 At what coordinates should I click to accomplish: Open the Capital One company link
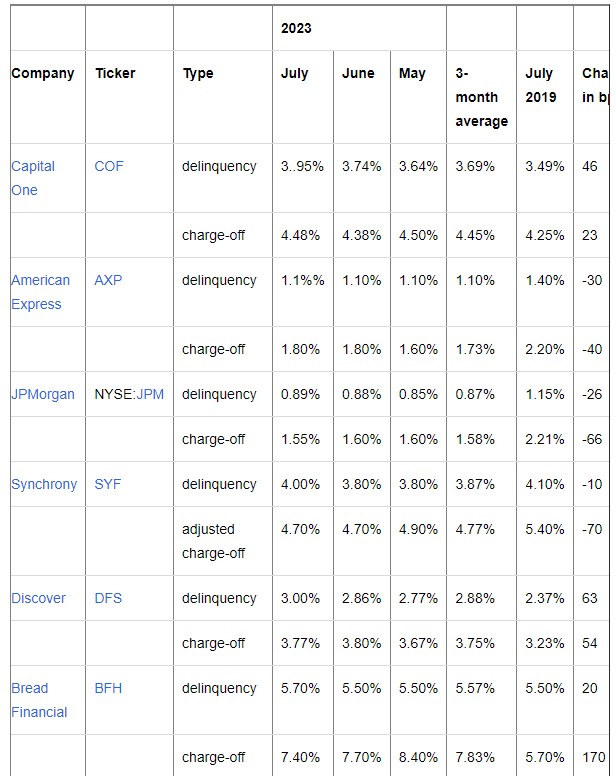[32, 167]
